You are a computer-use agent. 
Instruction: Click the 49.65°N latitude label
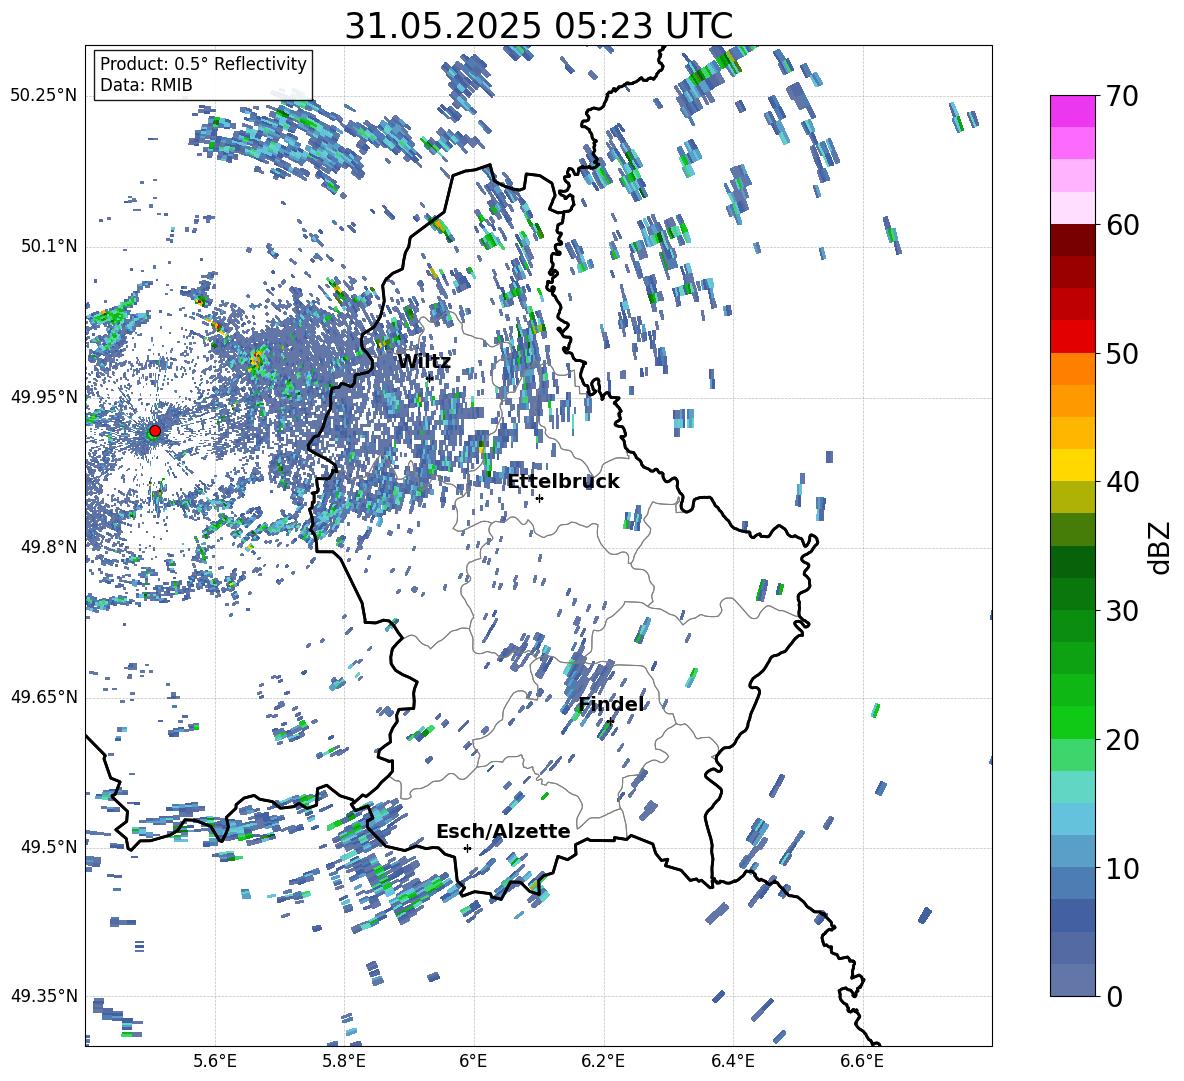pos(44,697)
